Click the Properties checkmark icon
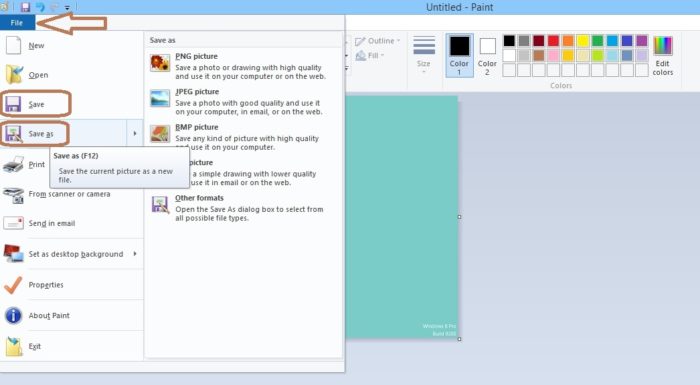700x385 pixels. coord(13,285)
